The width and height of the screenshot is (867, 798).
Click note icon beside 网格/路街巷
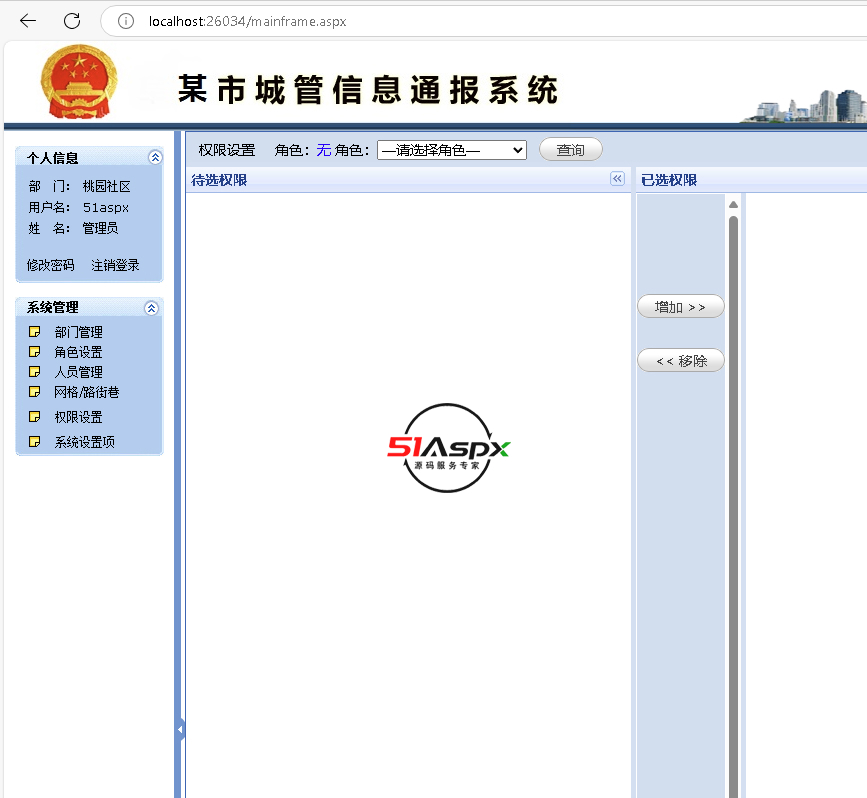[34, 392]
